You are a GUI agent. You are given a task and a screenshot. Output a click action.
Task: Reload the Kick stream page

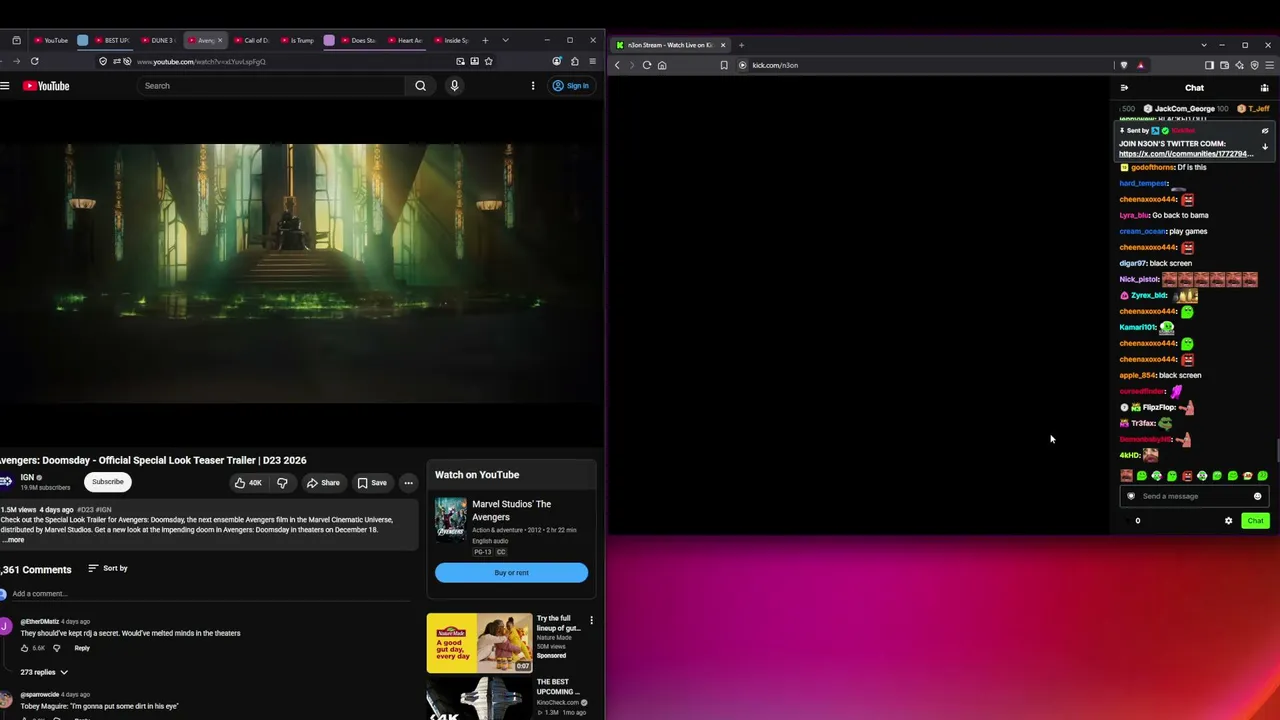point(647,65)
